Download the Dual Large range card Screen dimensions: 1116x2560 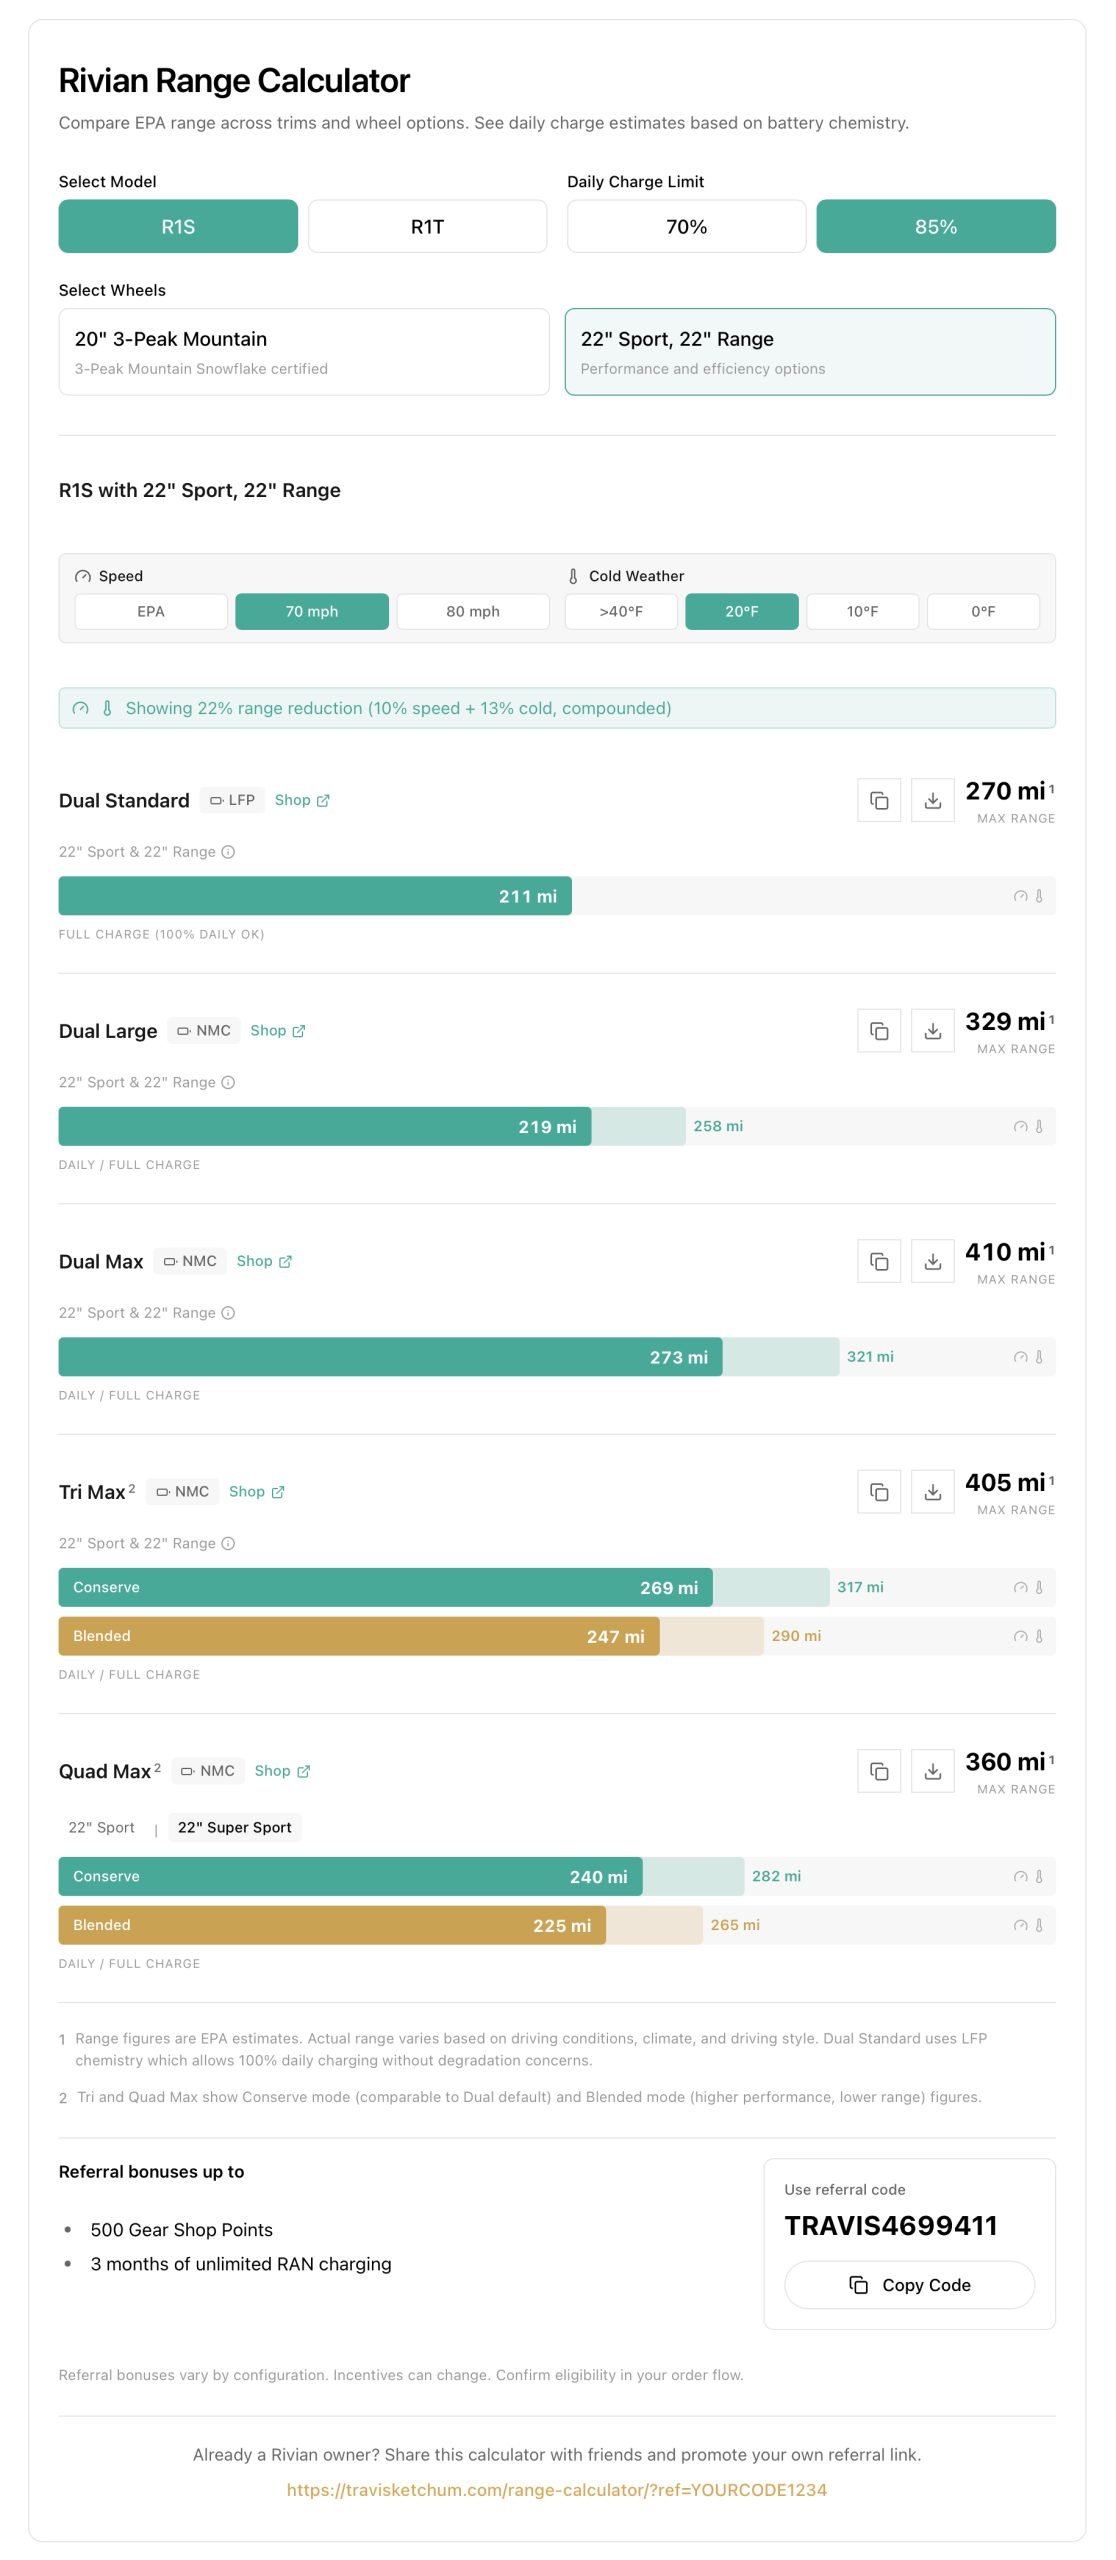point(933,1030)
